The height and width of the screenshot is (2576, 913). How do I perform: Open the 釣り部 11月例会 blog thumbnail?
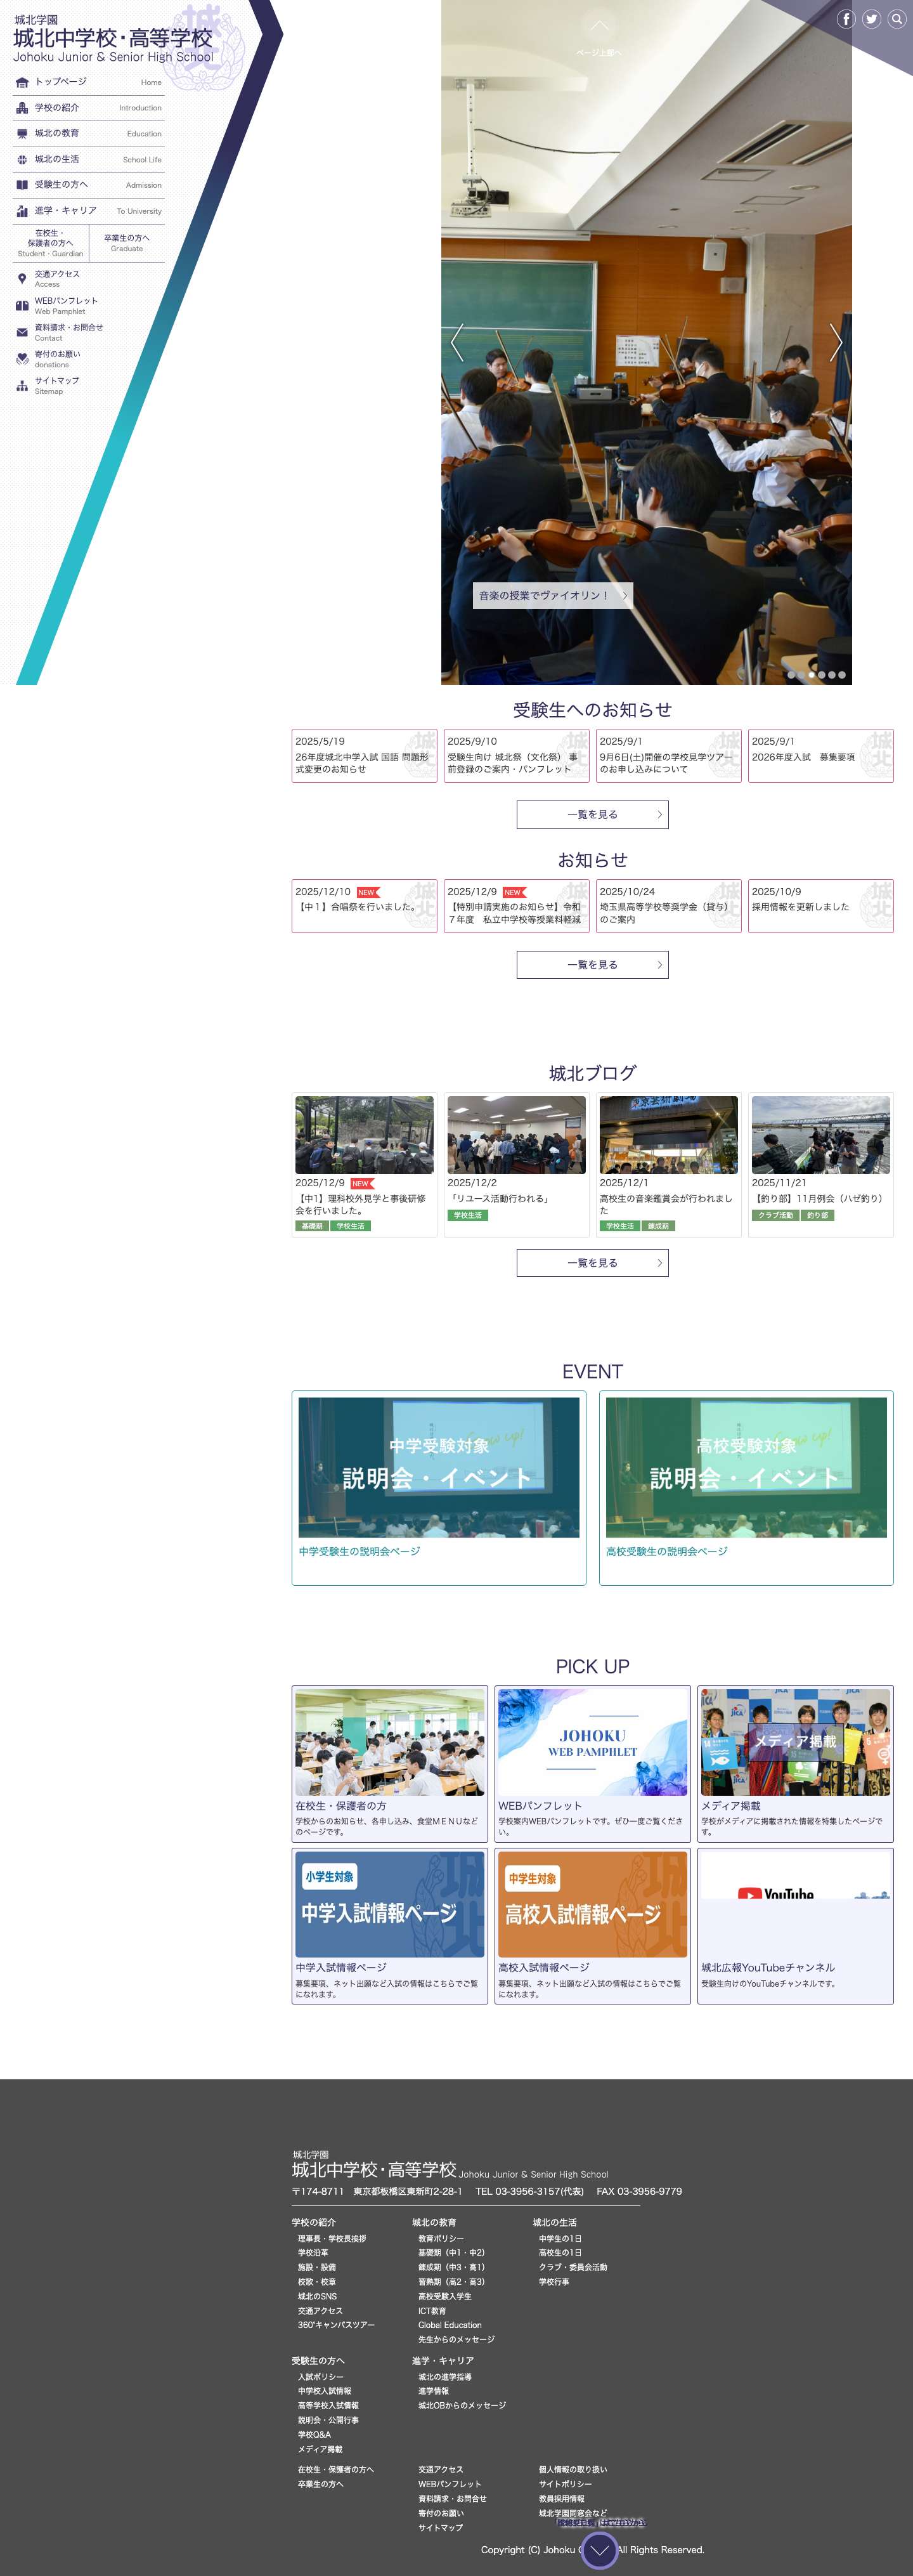click(821, 1135)
